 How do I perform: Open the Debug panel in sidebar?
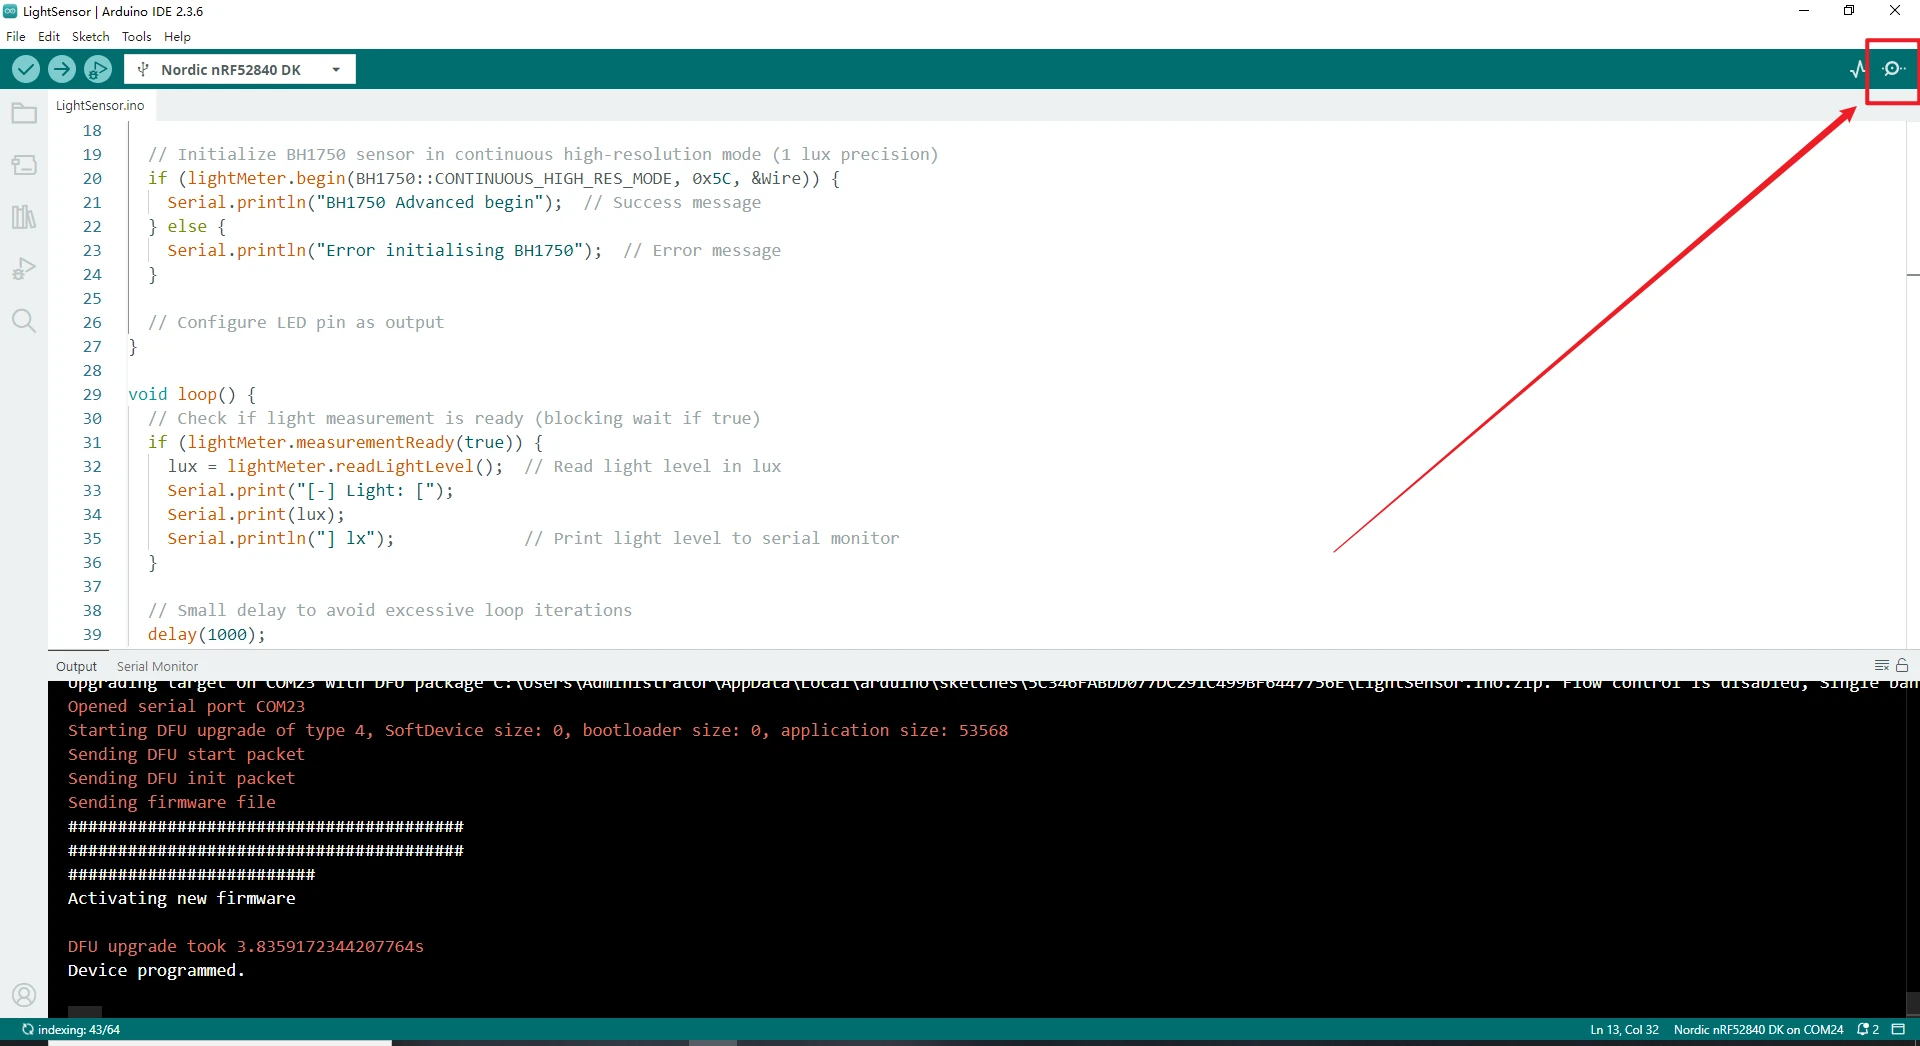tap(24, 269)
